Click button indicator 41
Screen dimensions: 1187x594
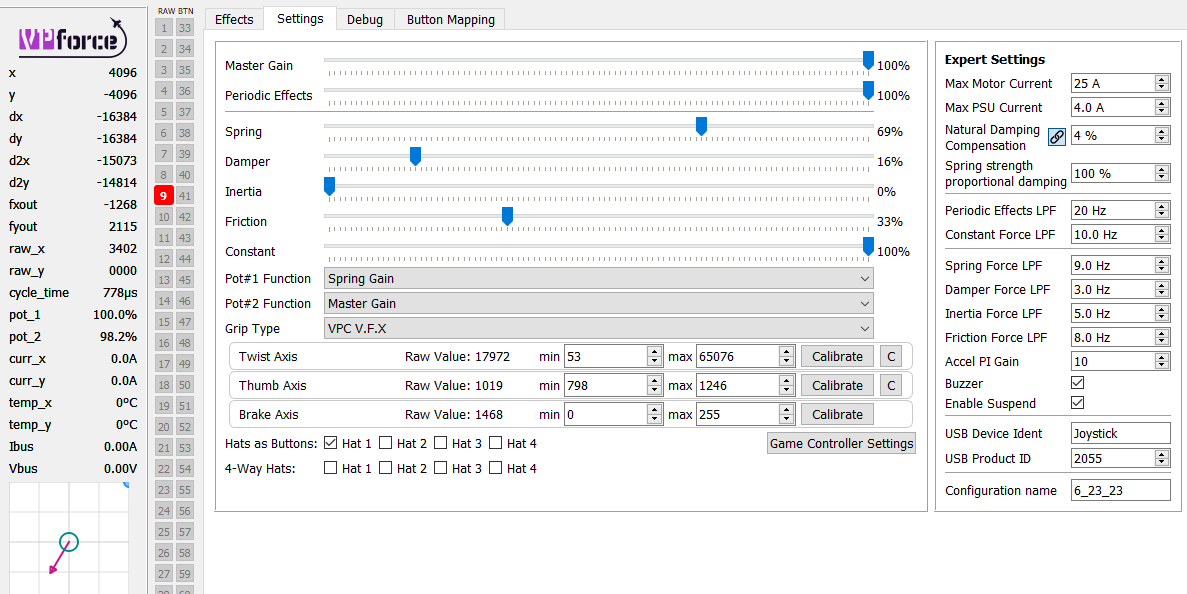[x=185, y=196]
